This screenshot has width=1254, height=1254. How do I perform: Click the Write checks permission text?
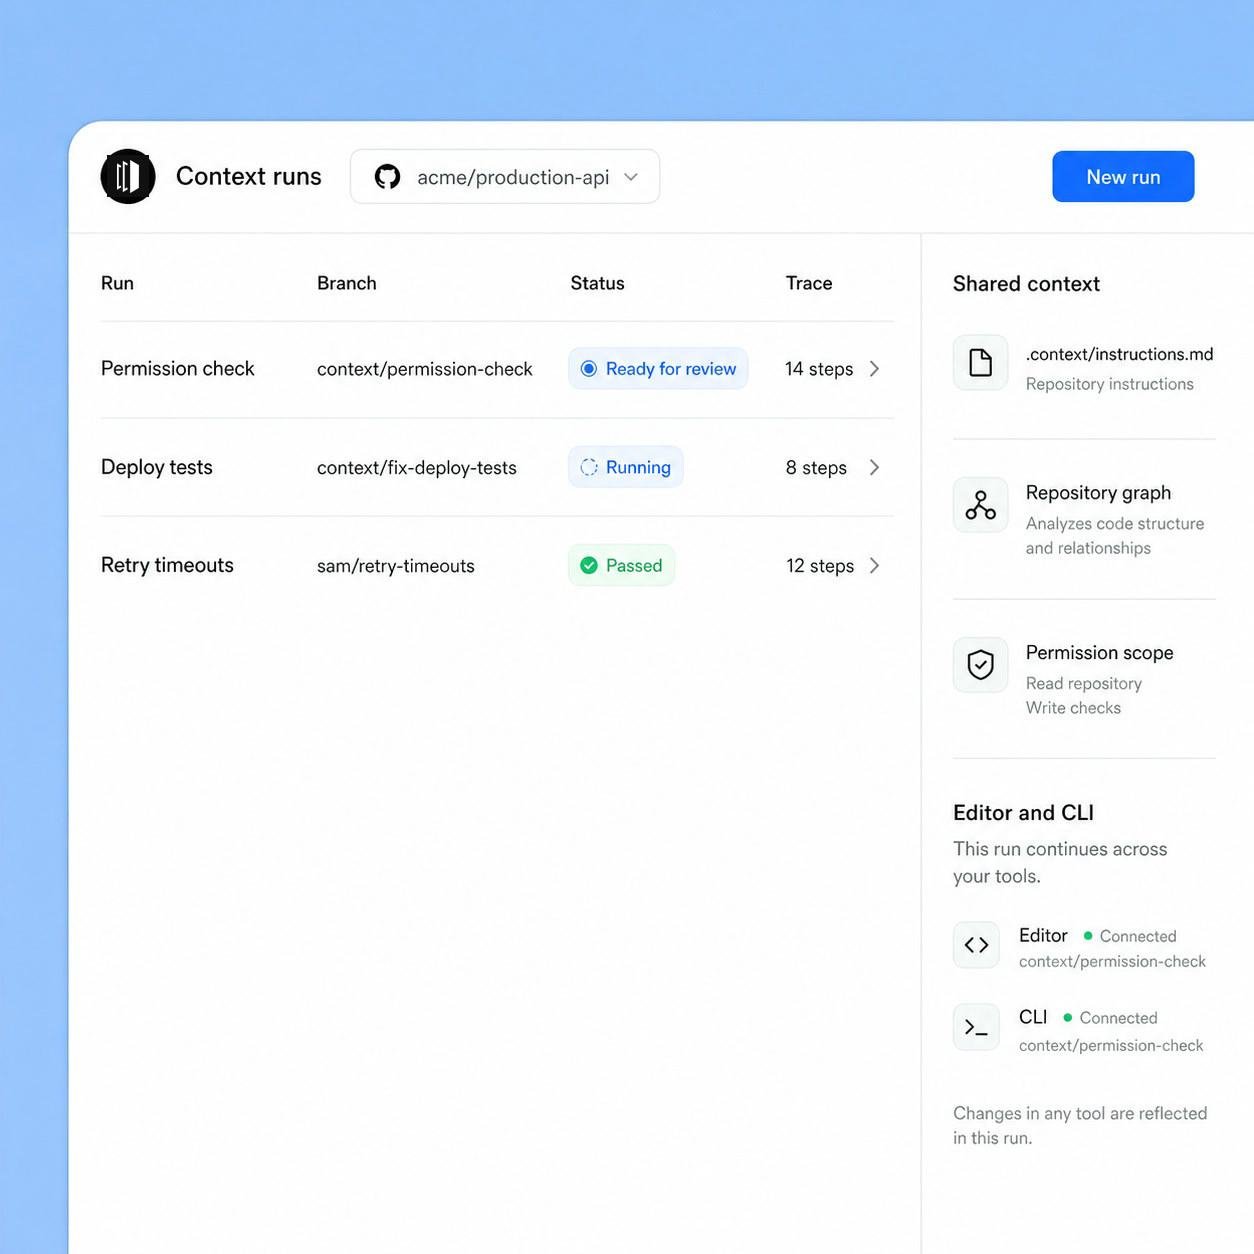pos(1073,708)
